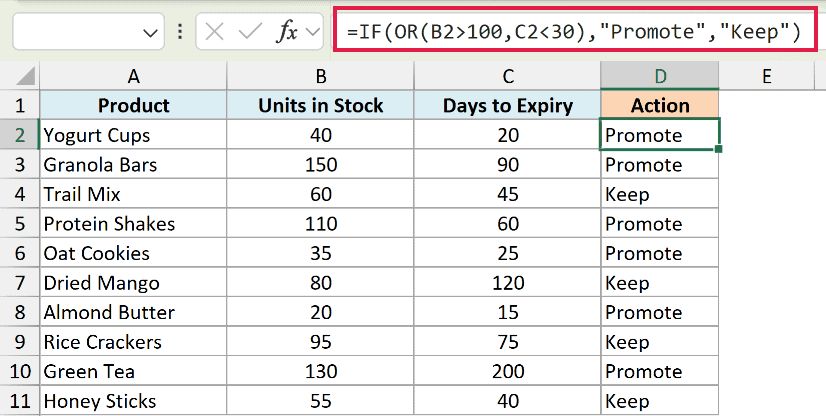Select row 11 header
This screenshot has width=826, height=416.
click(x=19, y=401)
